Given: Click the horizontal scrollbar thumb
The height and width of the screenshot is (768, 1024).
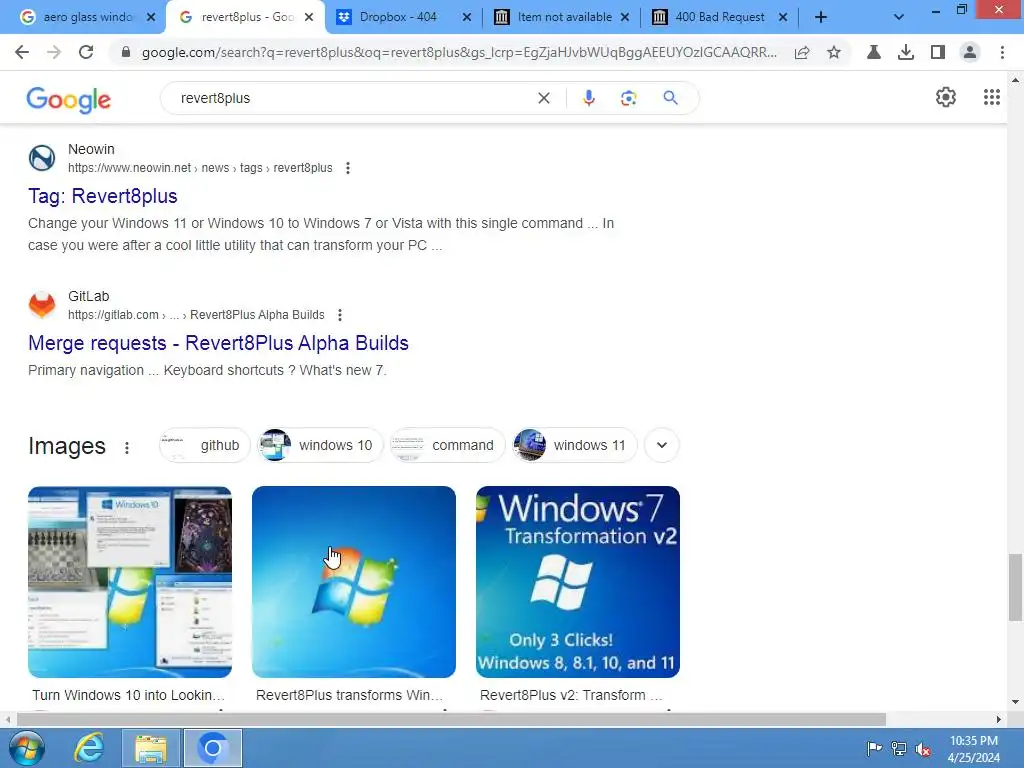Looking at the screenshot, I should (451, 719).
